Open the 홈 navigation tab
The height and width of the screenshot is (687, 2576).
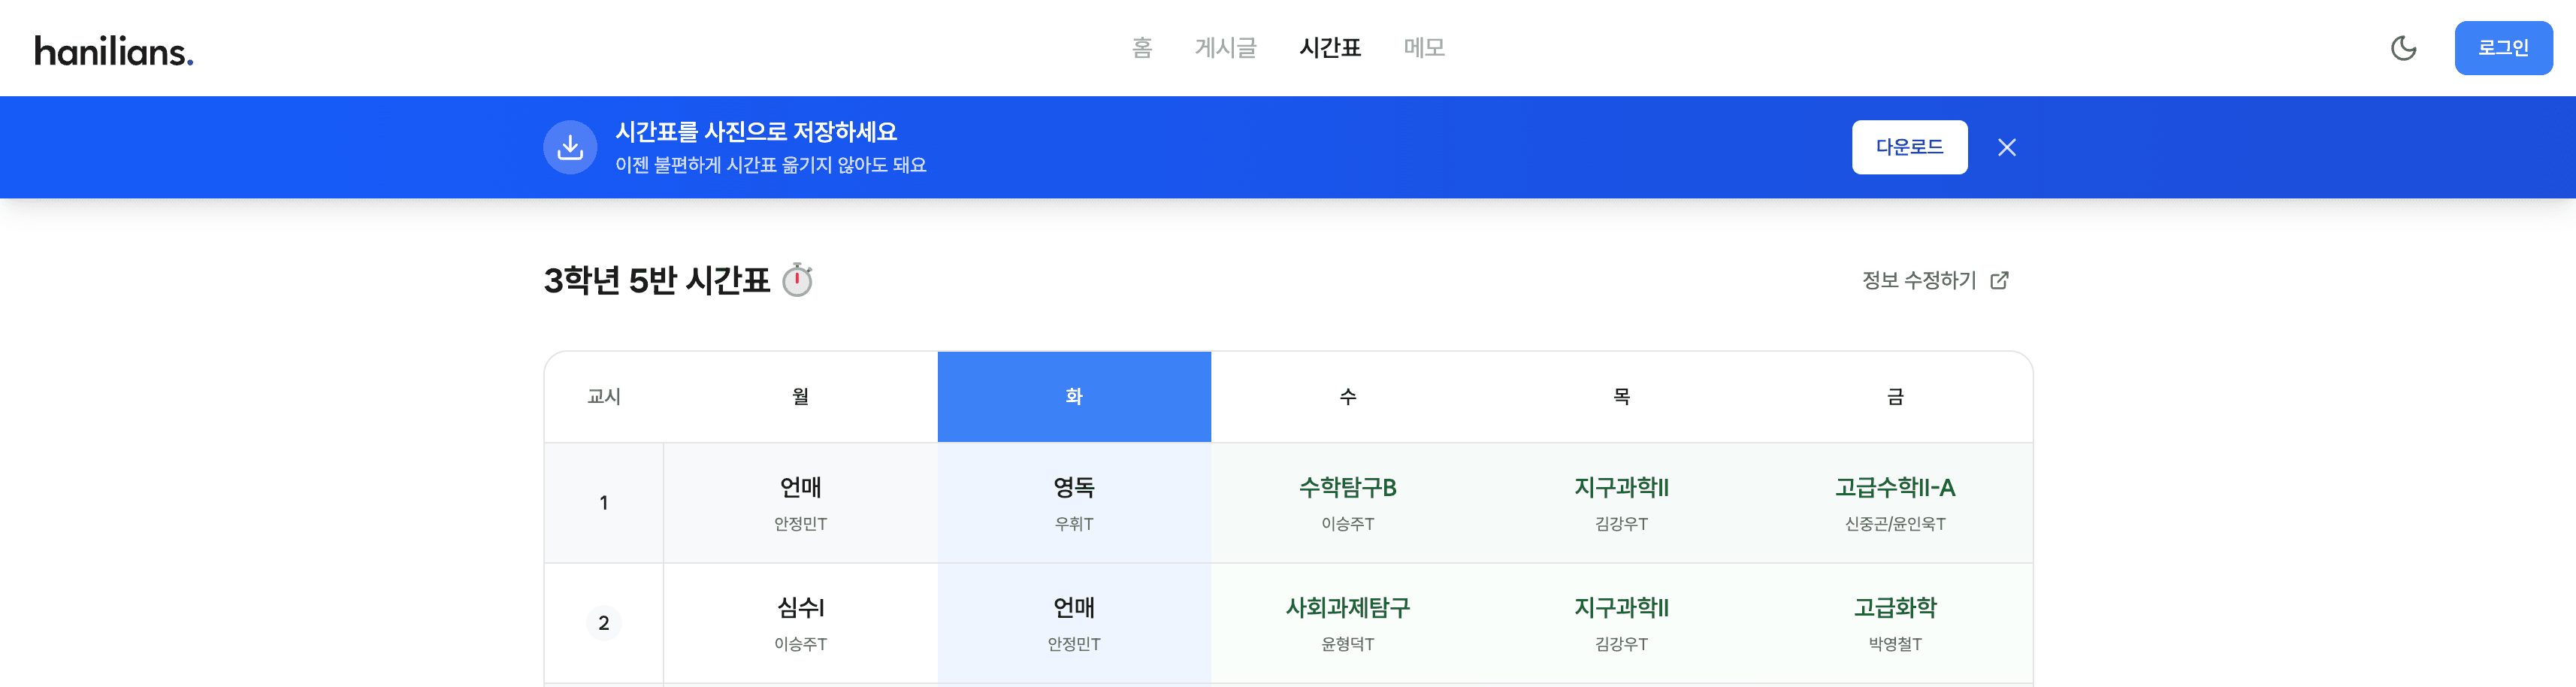point(1142,47)
